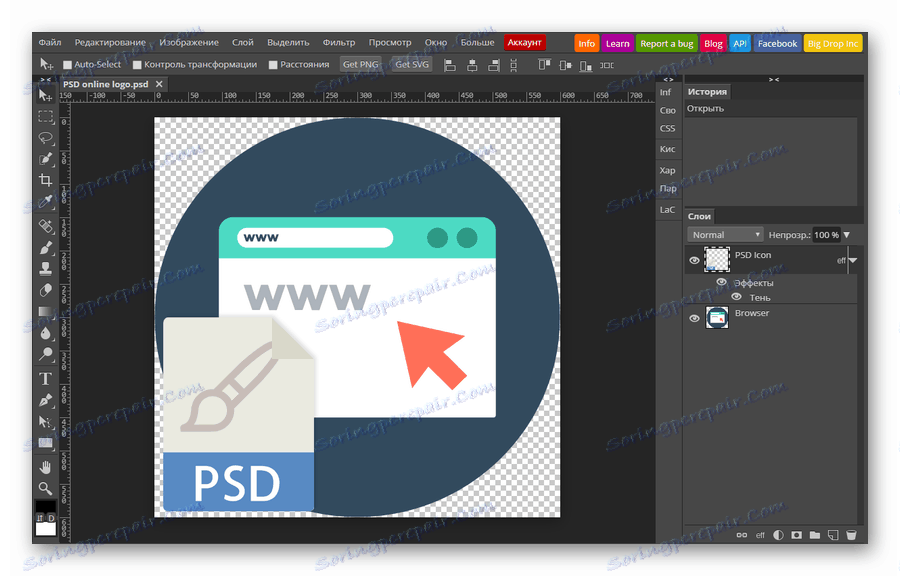Expand the narrow side panel with <> arrows
Screen dimensions: 900x576
tap(668, 79)
